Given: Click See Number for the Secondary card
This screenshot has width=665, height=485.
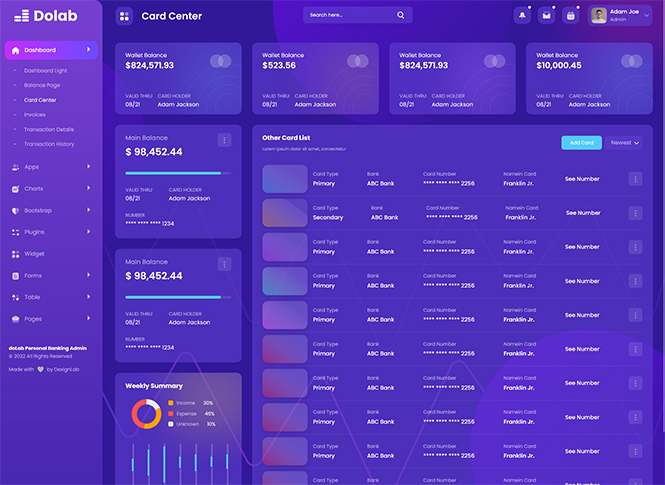Looking at the screenshot, I should pos(583,213).
